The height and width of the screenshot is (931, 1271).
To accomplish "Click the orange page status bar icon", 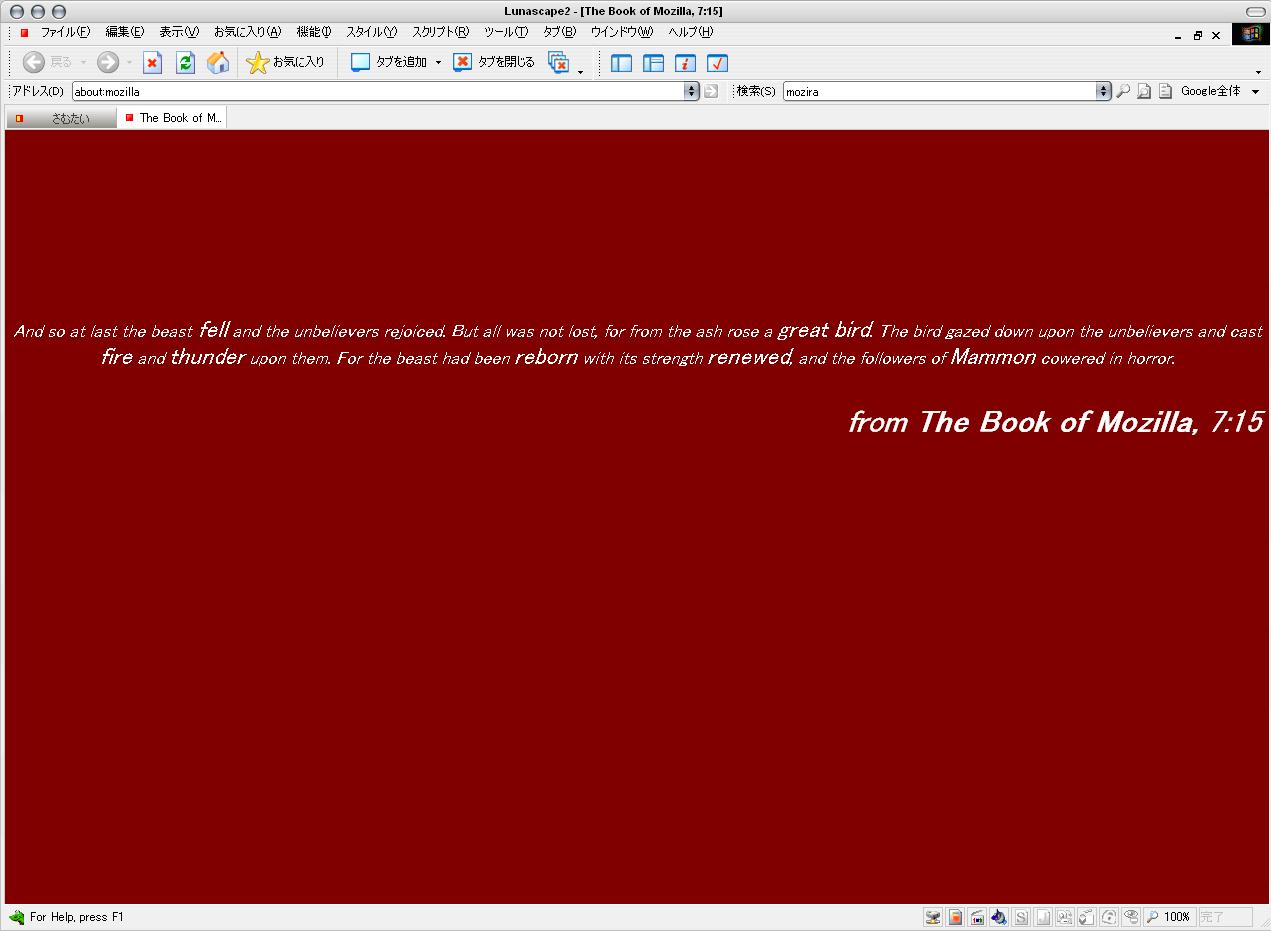I will pos(955,917).
